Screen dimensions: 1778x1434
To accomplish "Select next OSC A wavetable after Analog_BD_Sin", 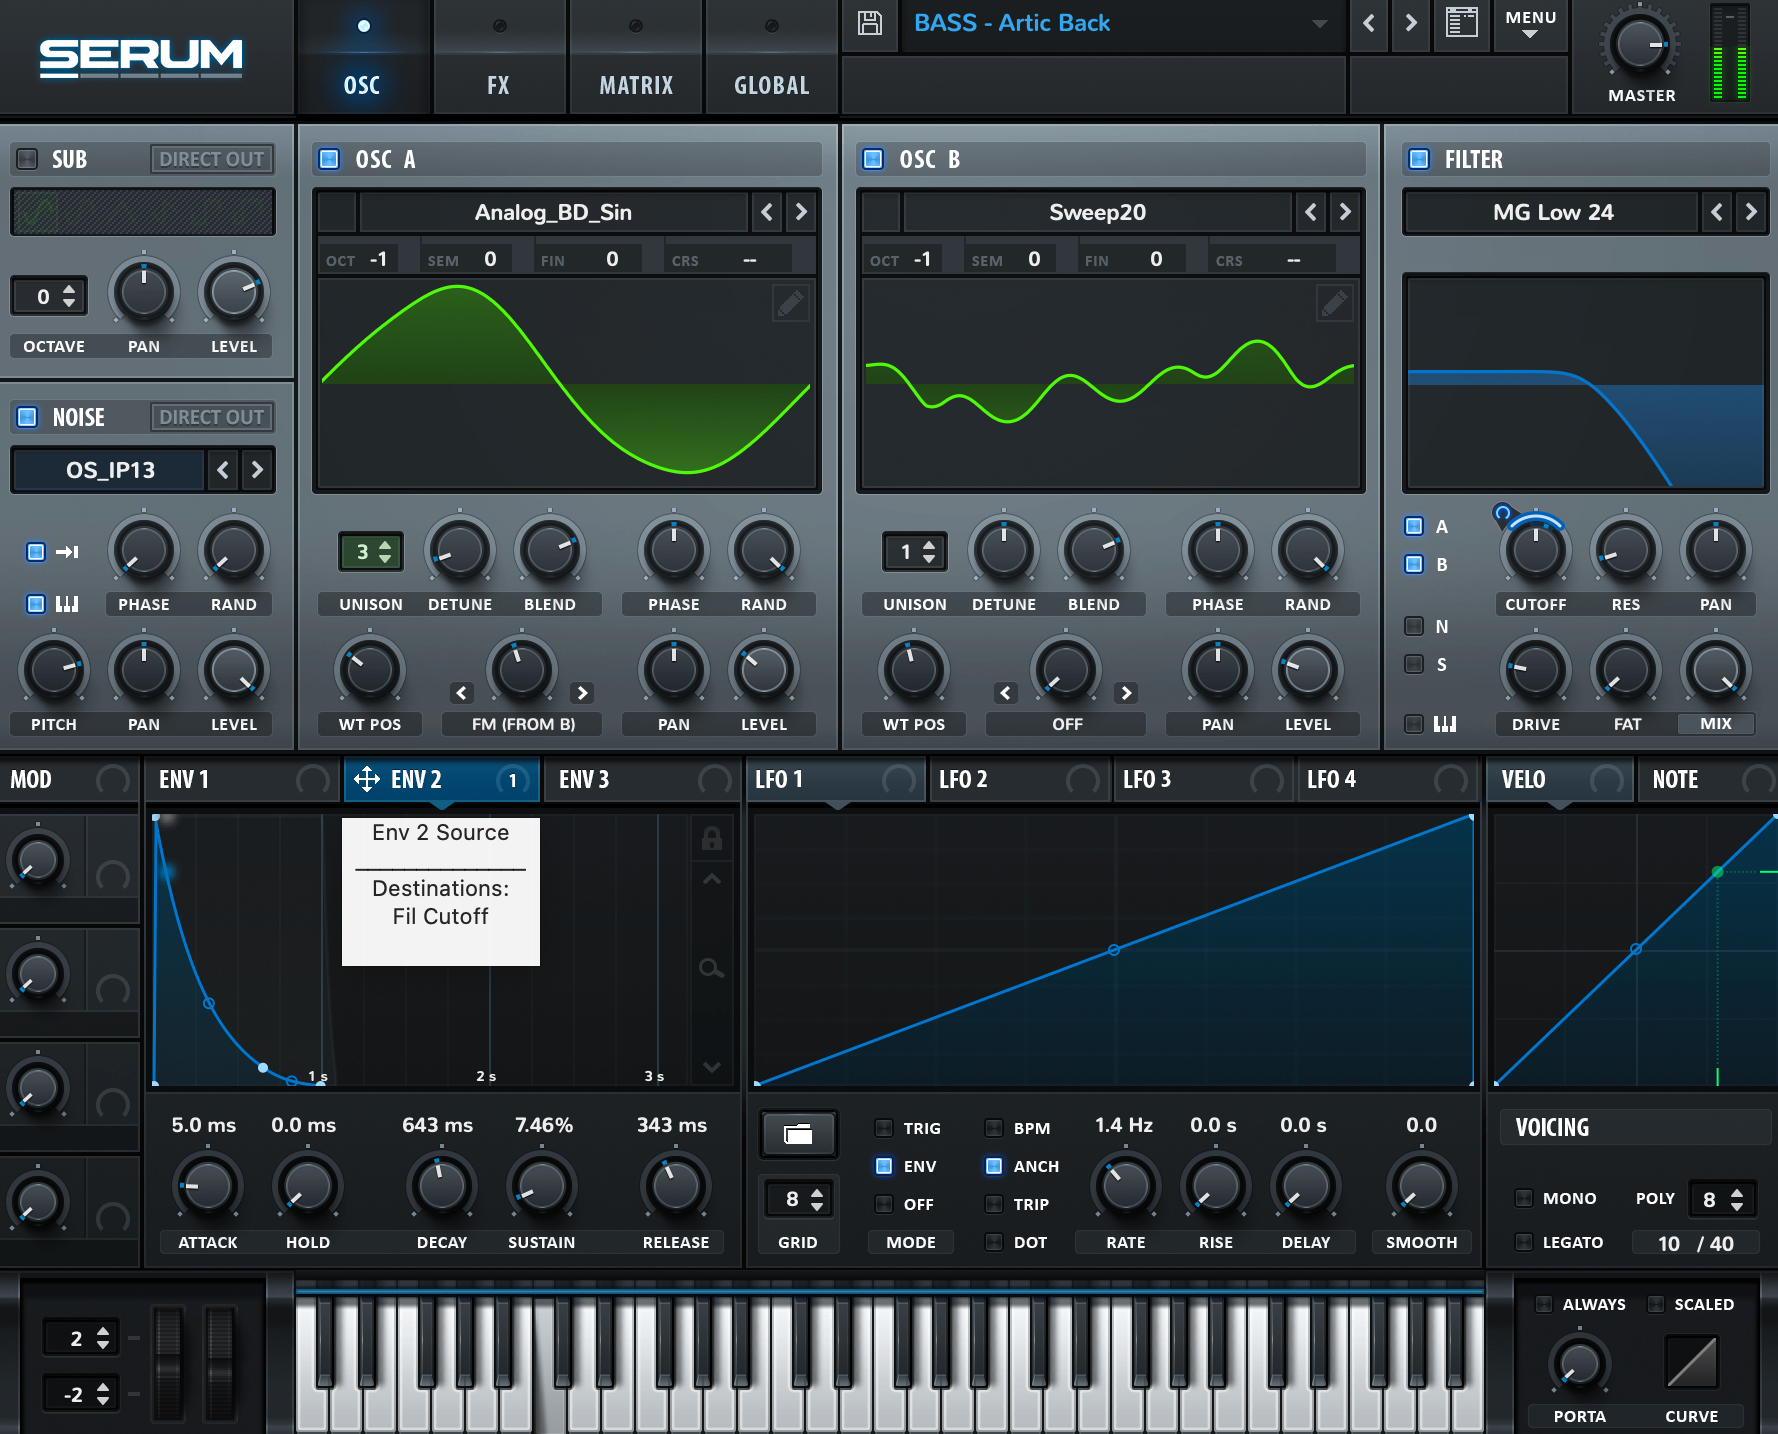I will pyautogui.click(x=801, y=212).
